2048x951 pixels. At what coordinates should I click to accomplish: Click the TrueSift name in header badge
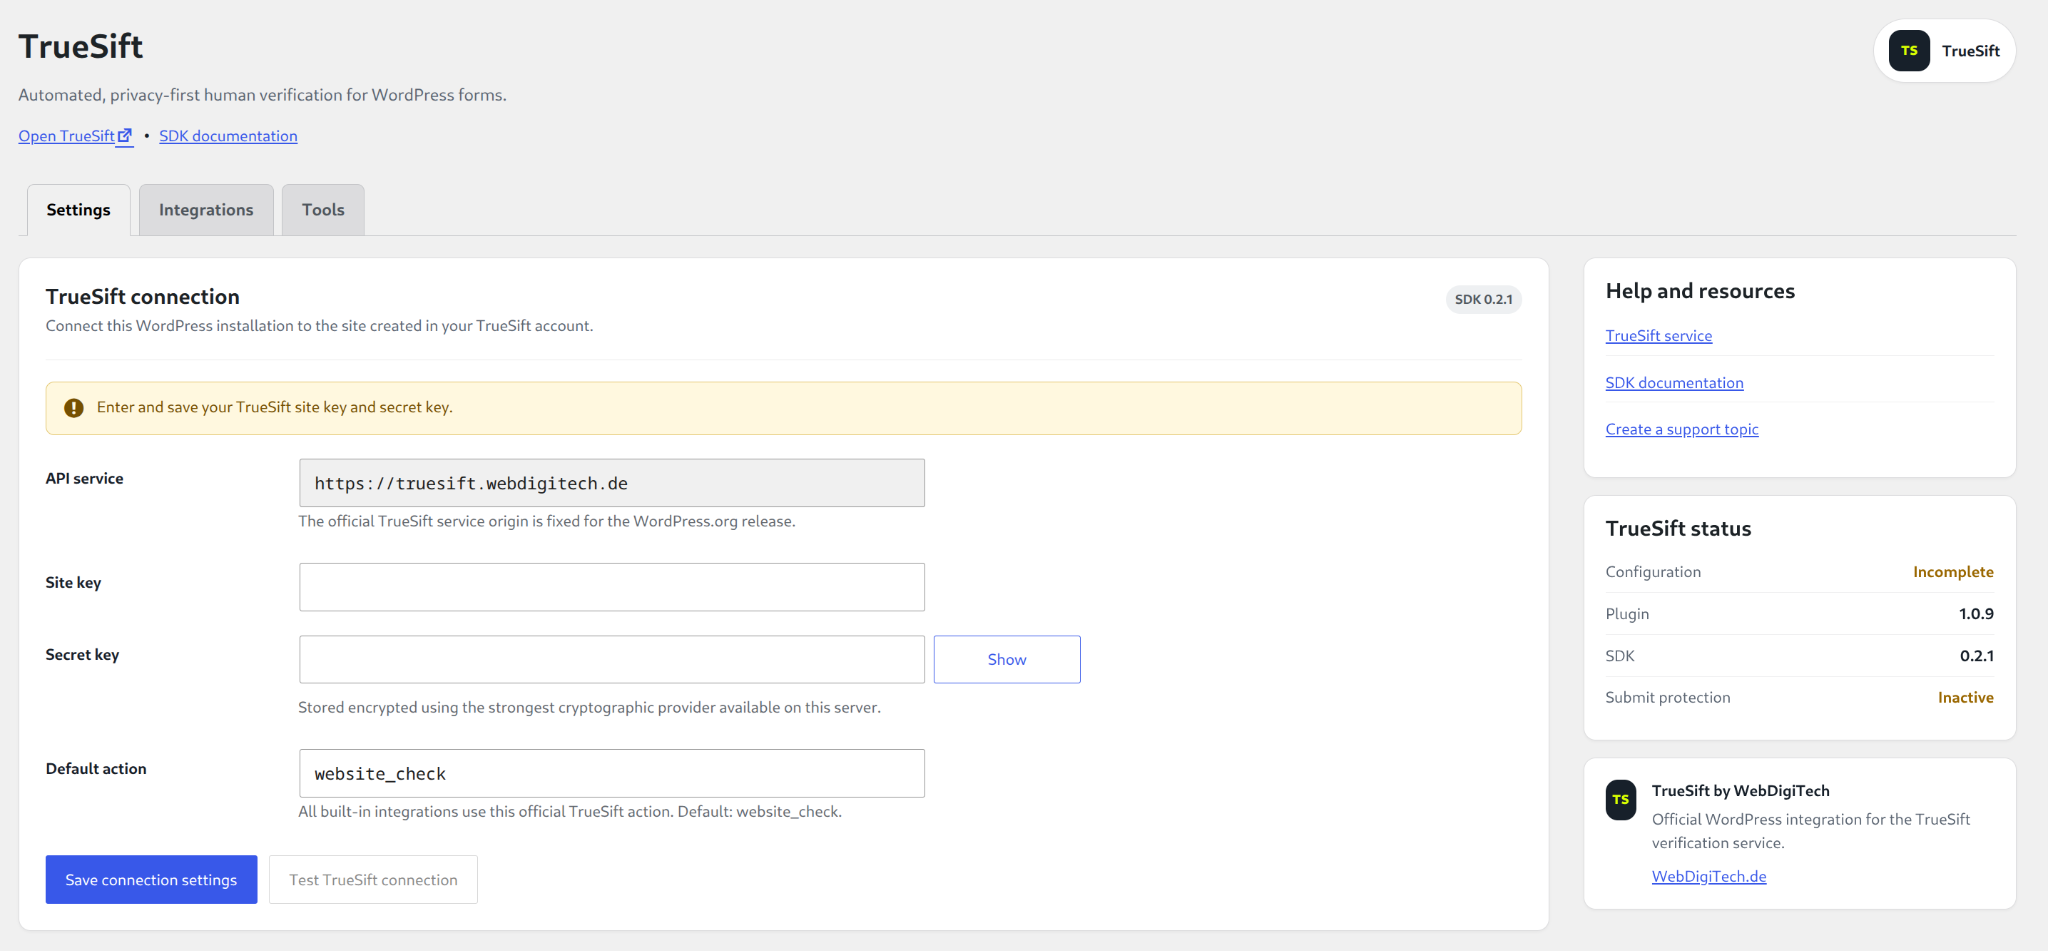pyautogui.click(x=1971, y=51)
